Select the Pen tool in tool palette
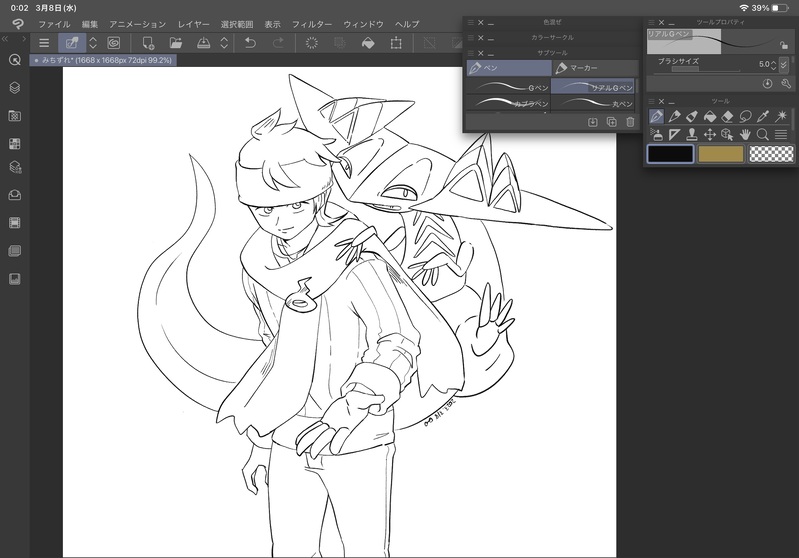Viewport: 799px width, 558px height. [656, 116]
